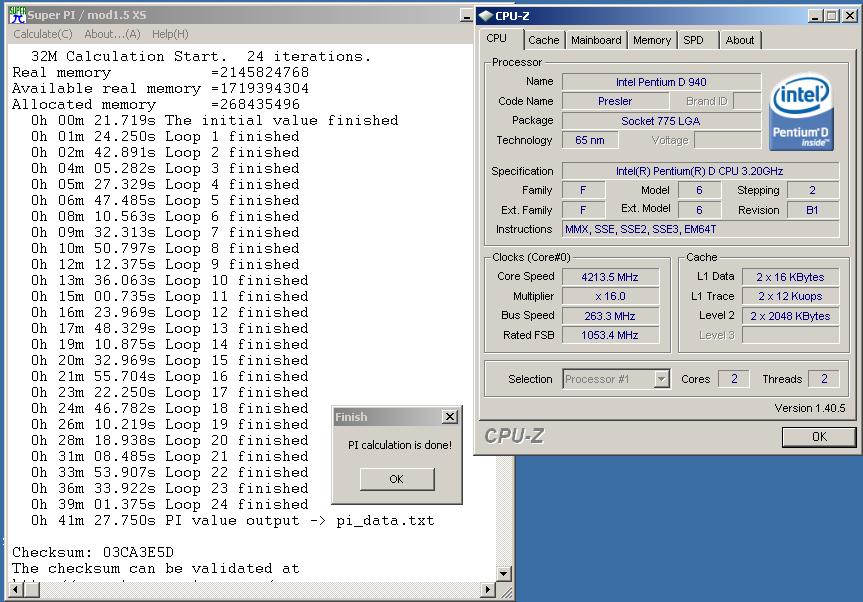Click the Cores count field
863x602 pixels.
[x=734, y=379]
